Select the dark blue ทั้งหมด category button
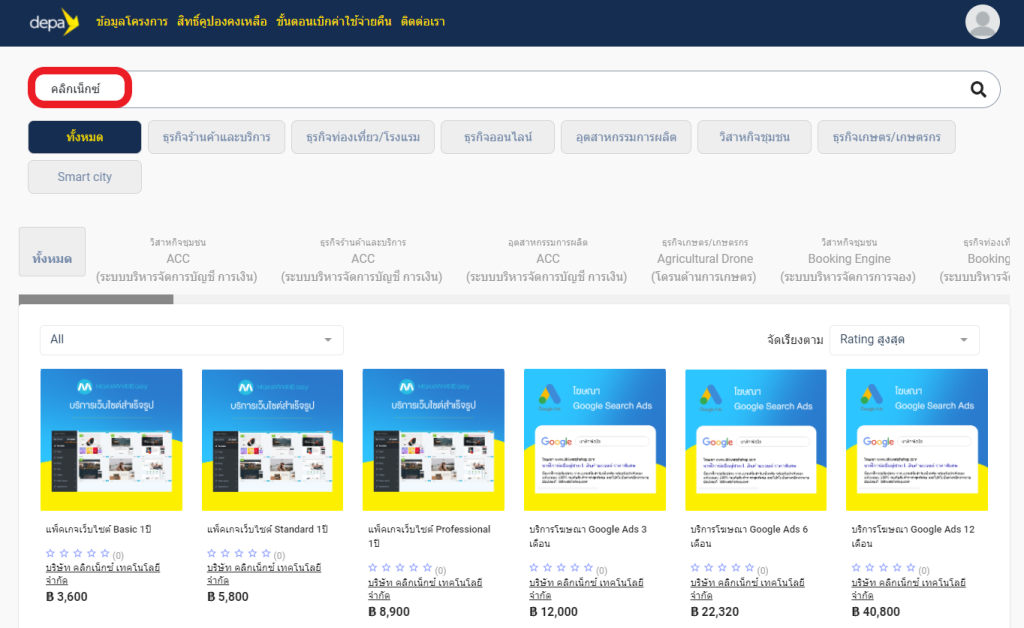Viewport: 1024px width, 628px height. [x=85, y=137]
